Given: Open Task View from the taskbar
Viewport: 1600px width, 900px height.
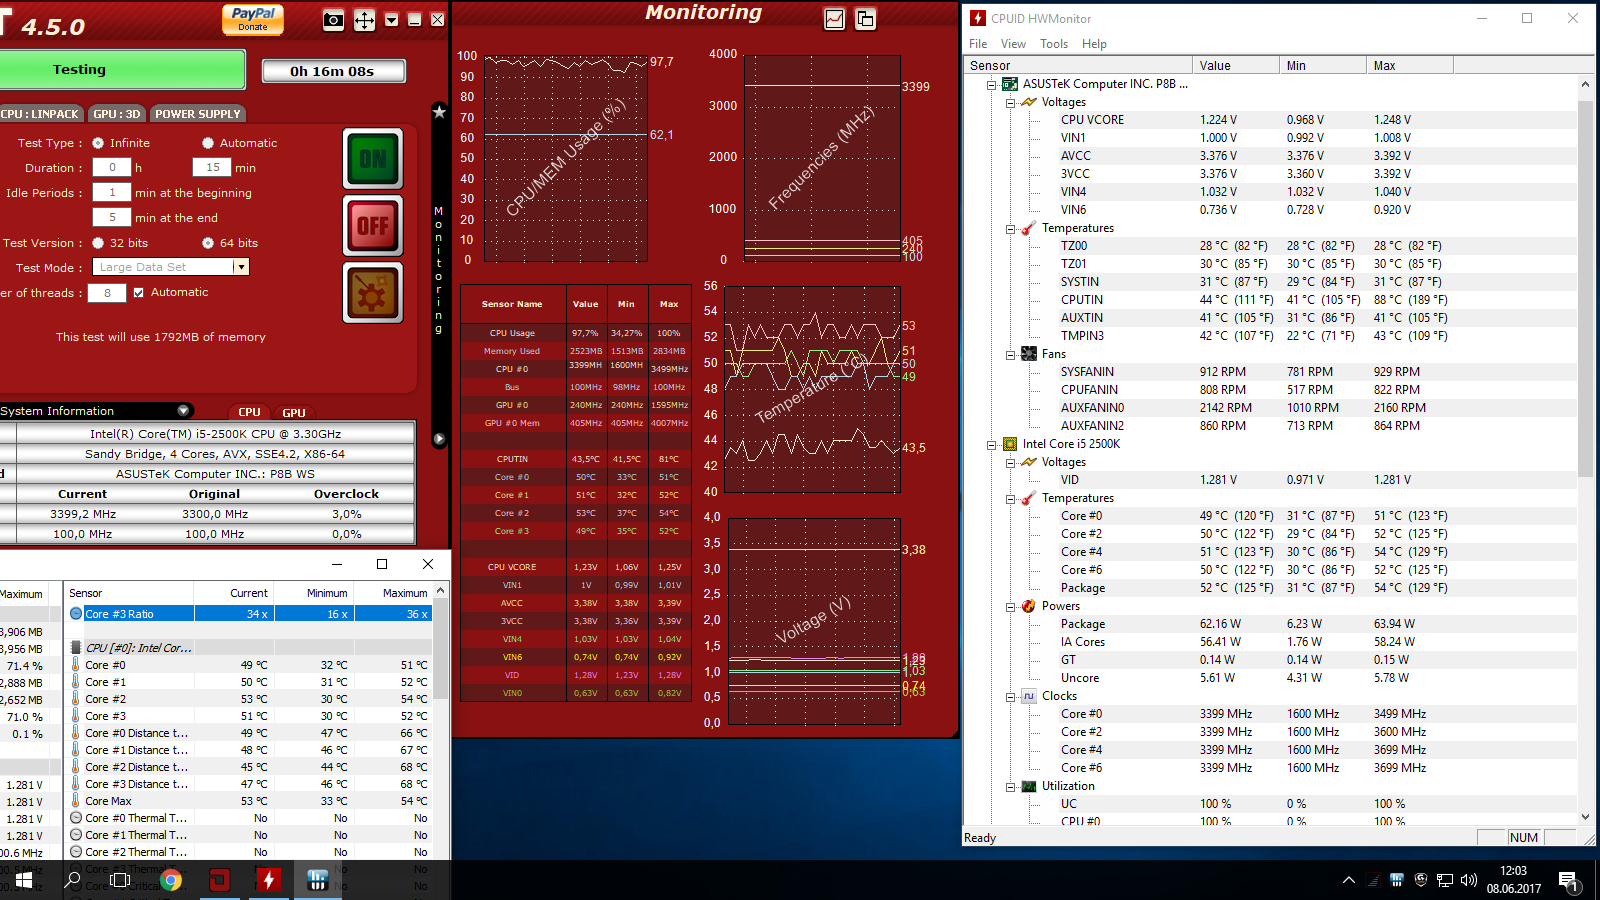Looking at the screenshot, I should 121,880.
